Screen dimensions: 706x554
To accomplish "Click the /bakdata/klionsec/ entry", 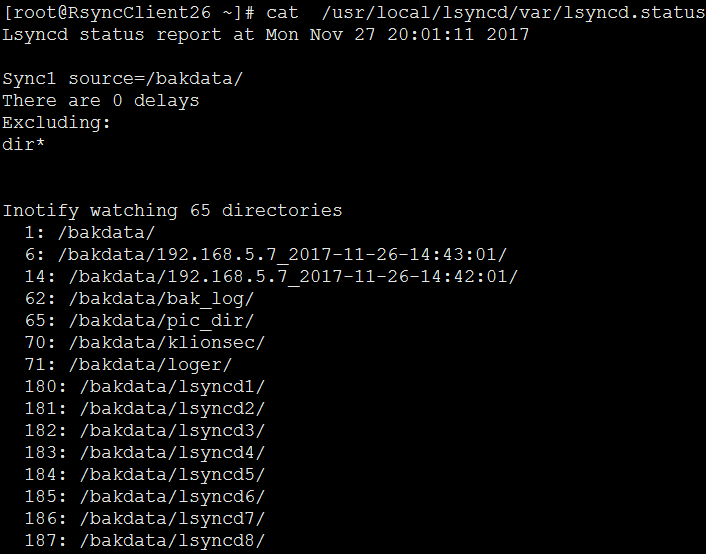I will 145,343.
